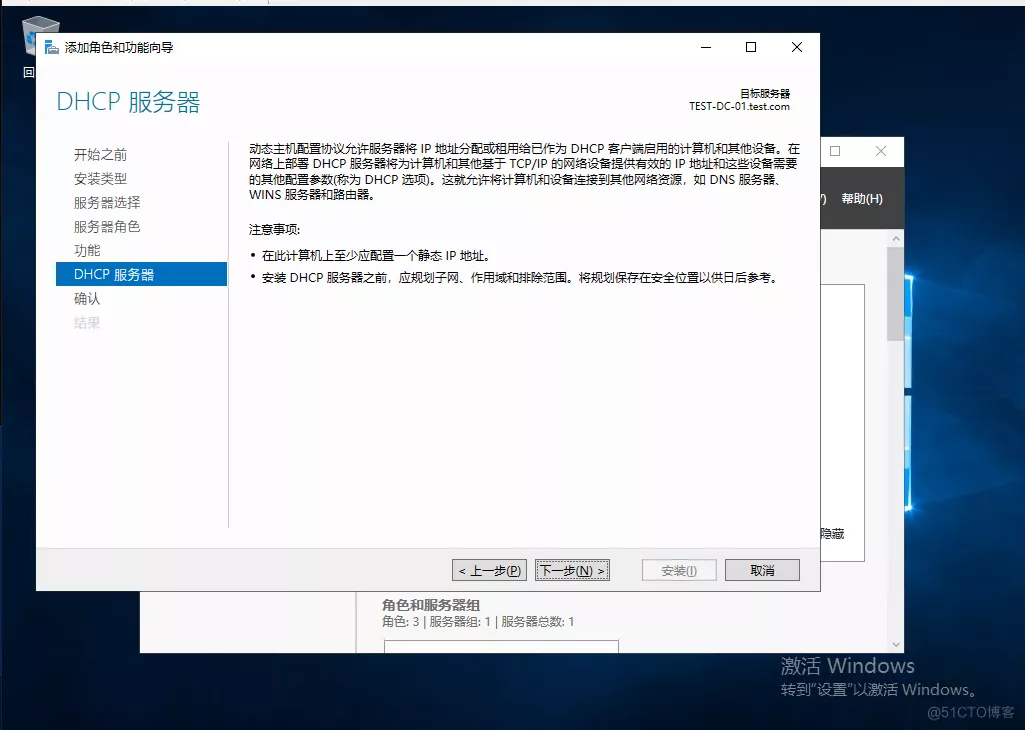Select the DHCP 服务器 step
This screenshot has height=730, width=1025.
pyautogui.click(x=141, y=274)
